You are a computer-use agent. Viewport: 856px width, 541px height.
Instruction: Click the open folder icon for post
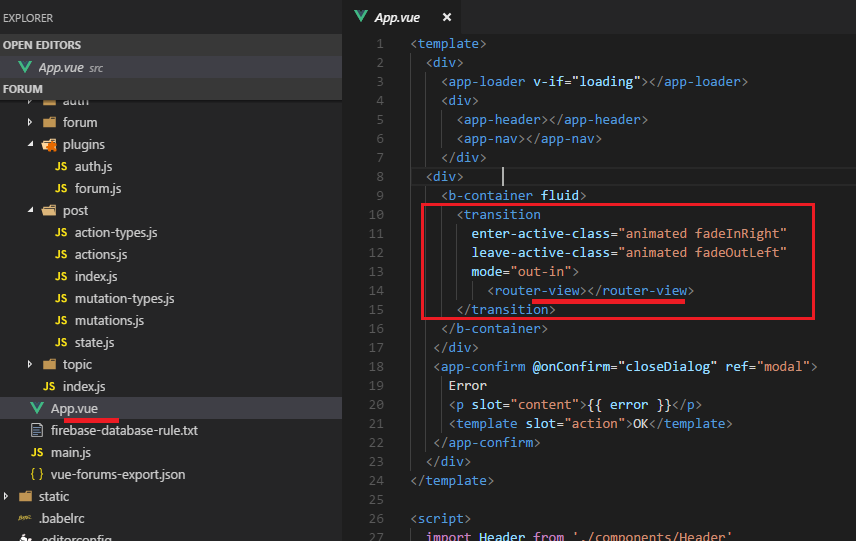(x=49, y=210)
